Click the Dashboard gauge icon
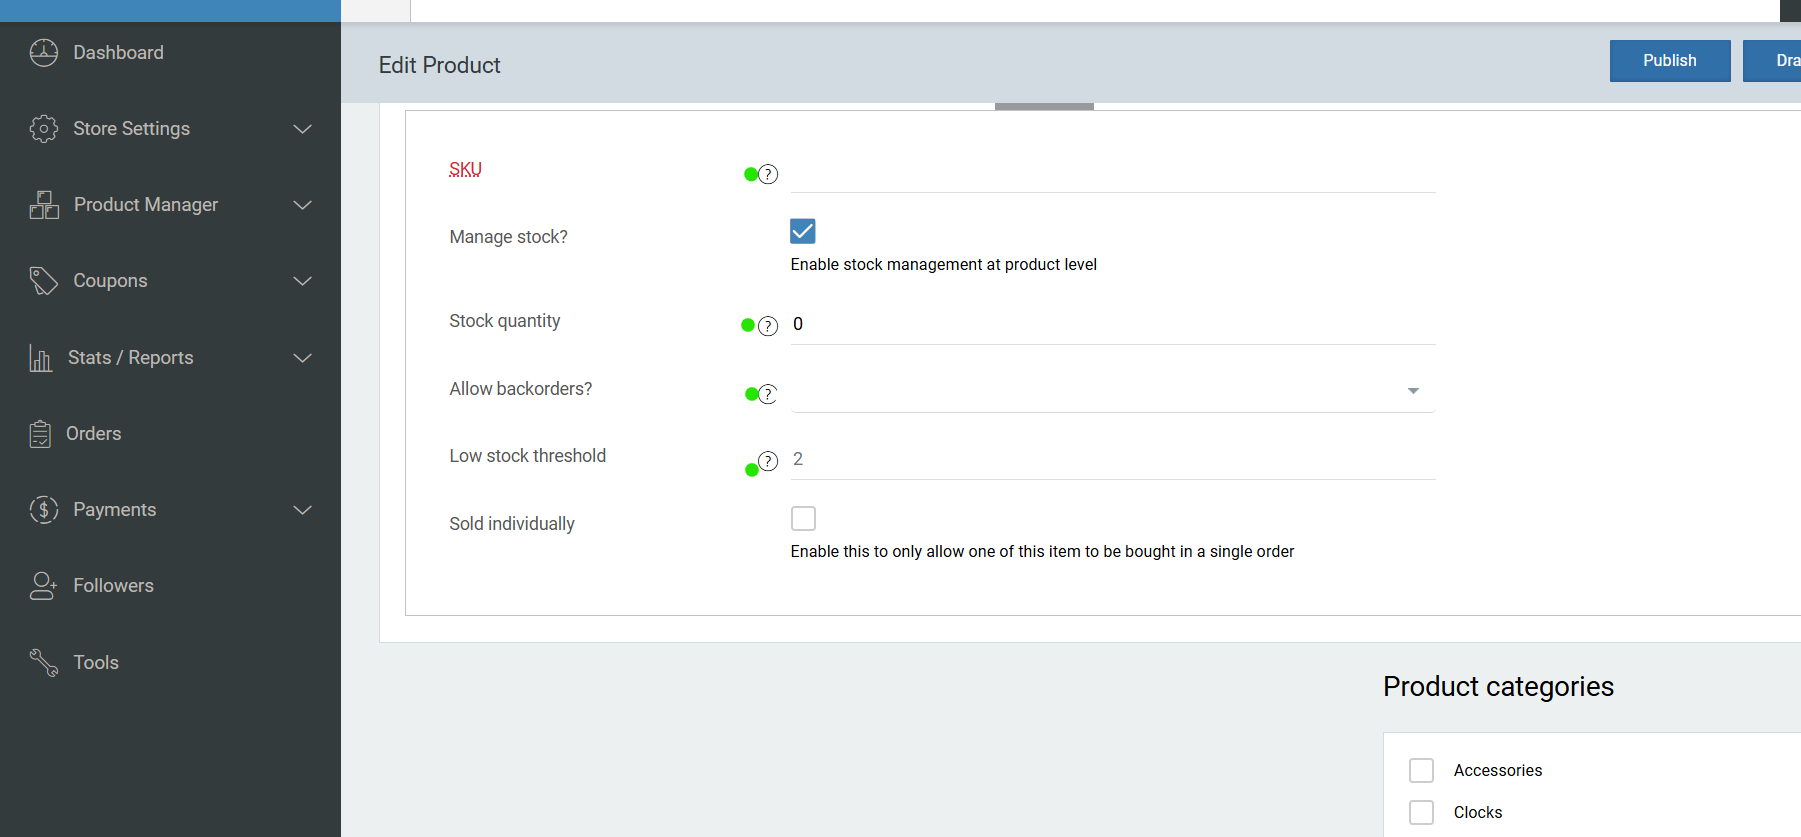This screenshot has width=1801, height=837. pyautogui.click(x=44, y=53)
